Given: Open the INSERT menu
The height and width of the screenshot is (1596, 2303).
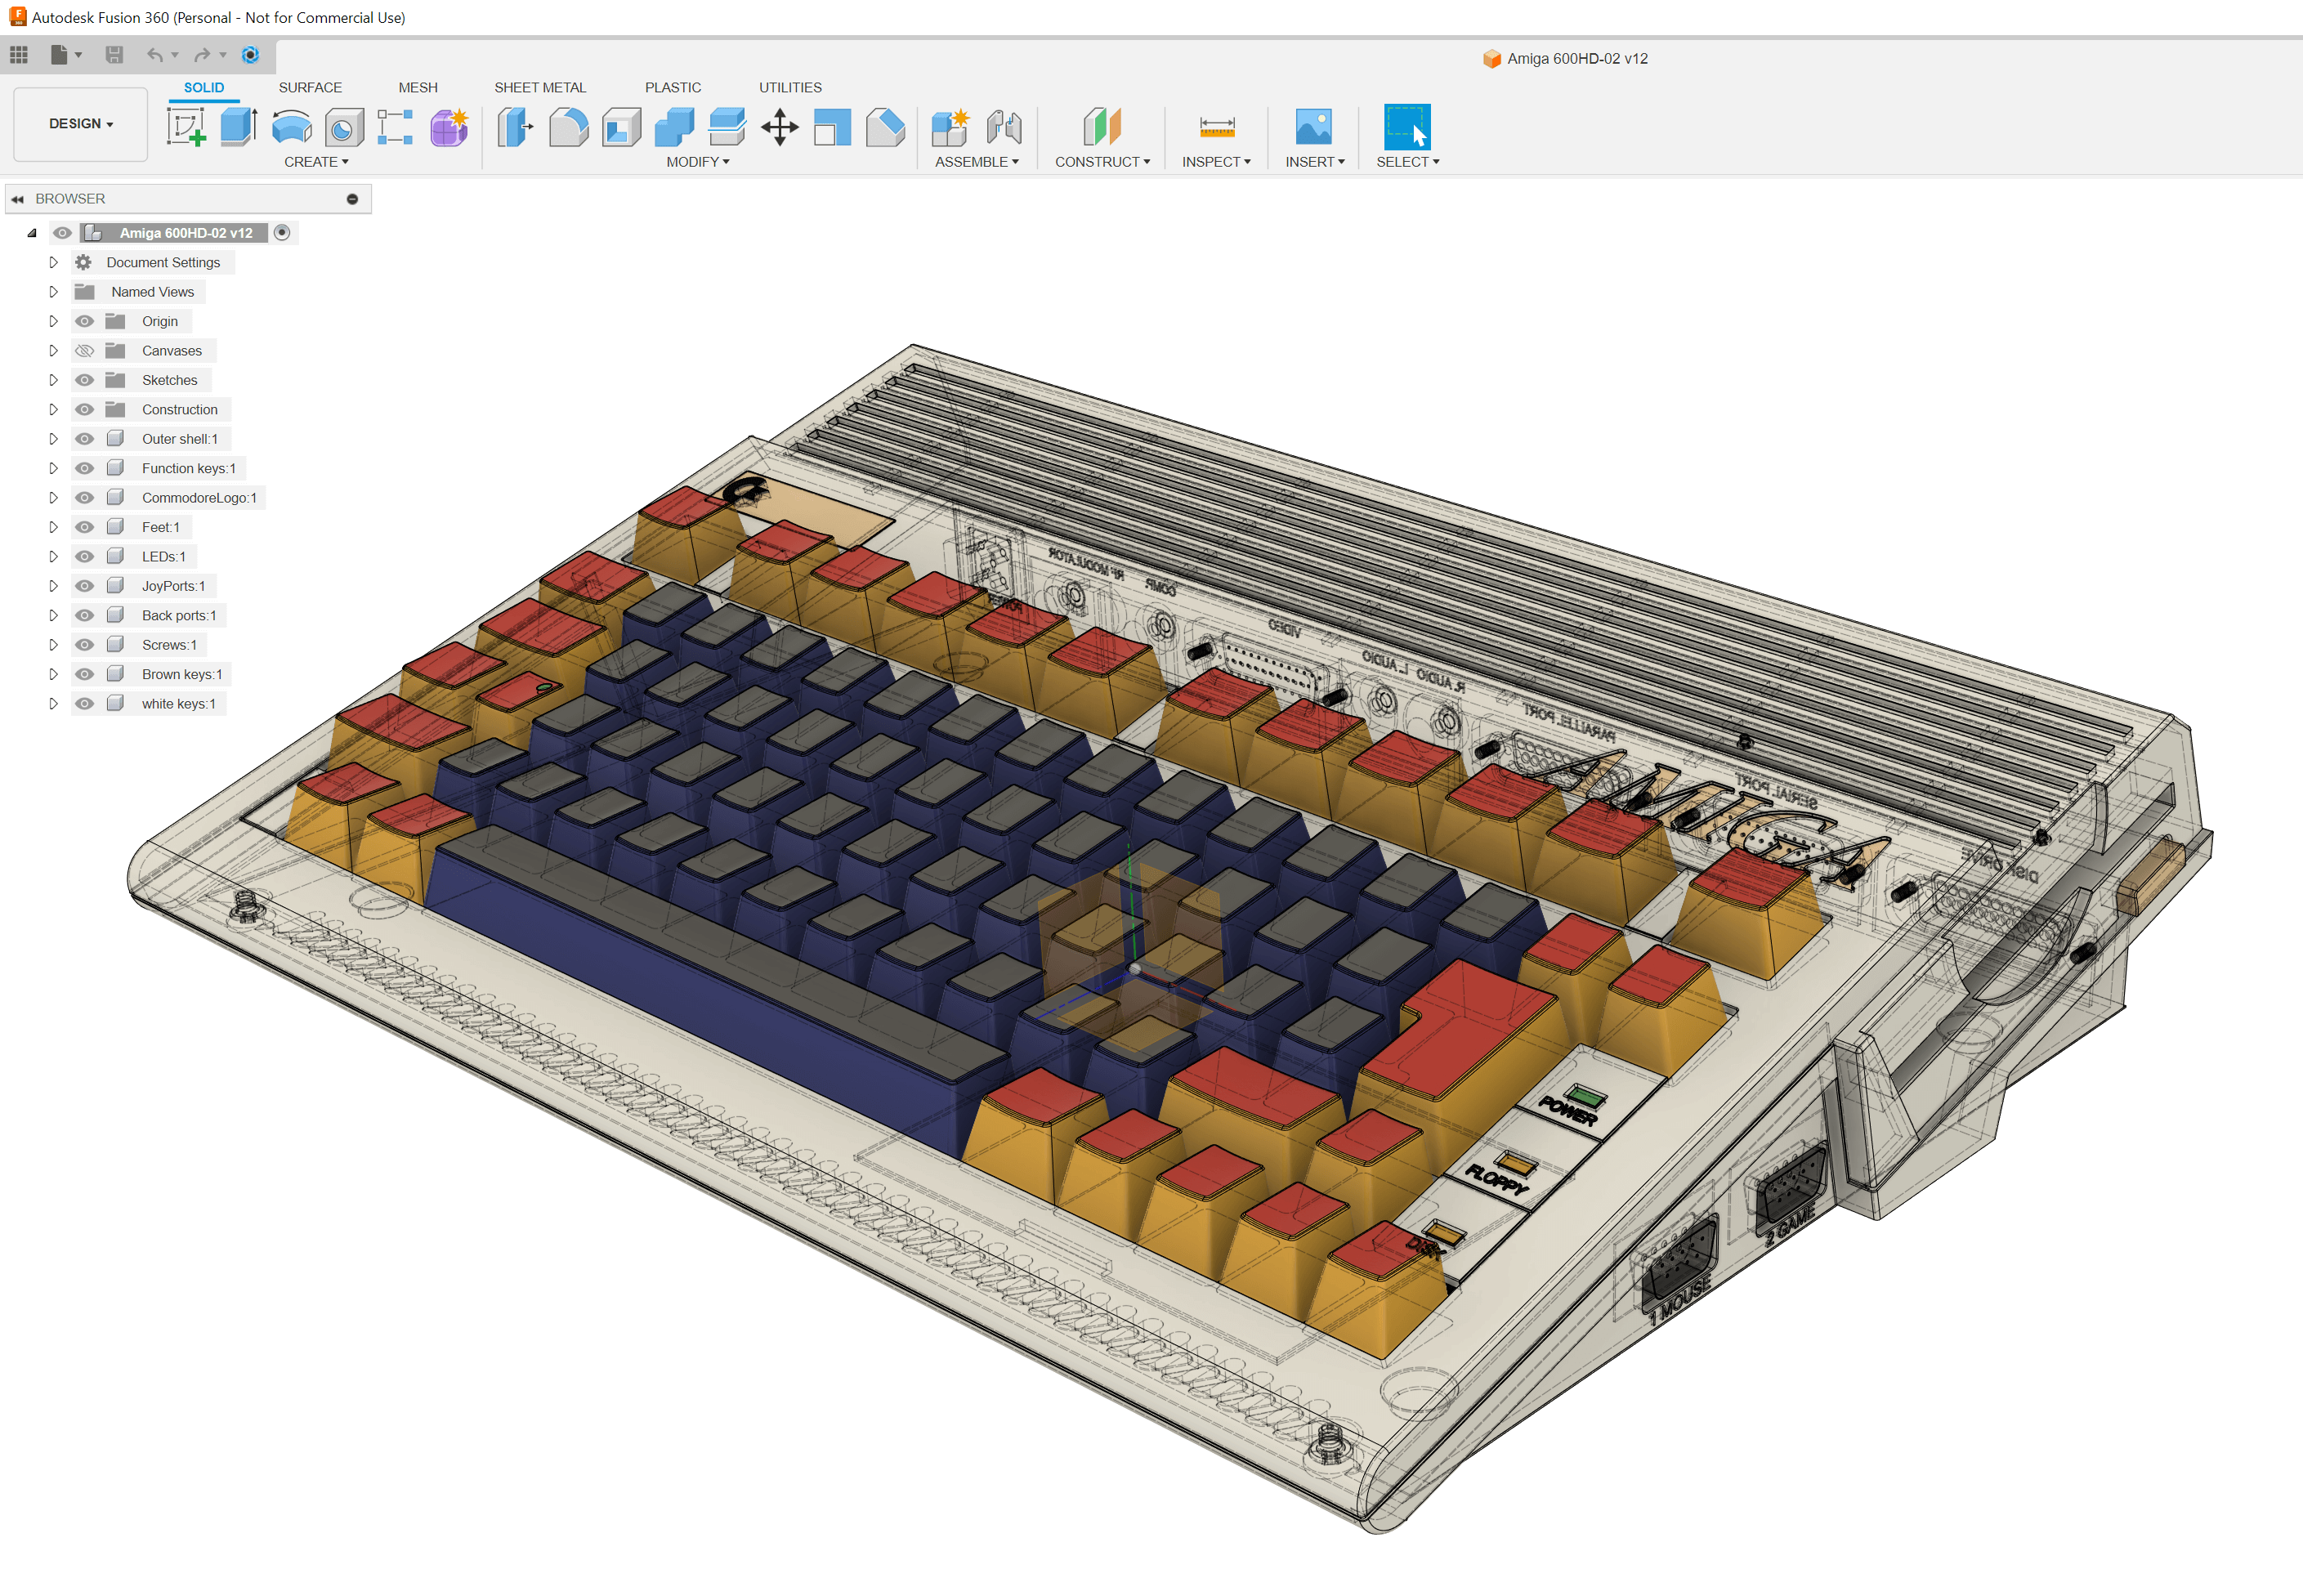Looking at the screenshot, I should click(x=1315, y=162).
